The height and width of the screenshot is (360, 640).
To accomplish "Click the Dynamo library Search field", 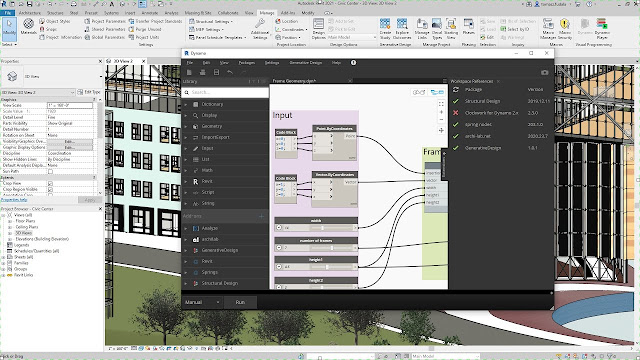I will click(x=225, y=92).
